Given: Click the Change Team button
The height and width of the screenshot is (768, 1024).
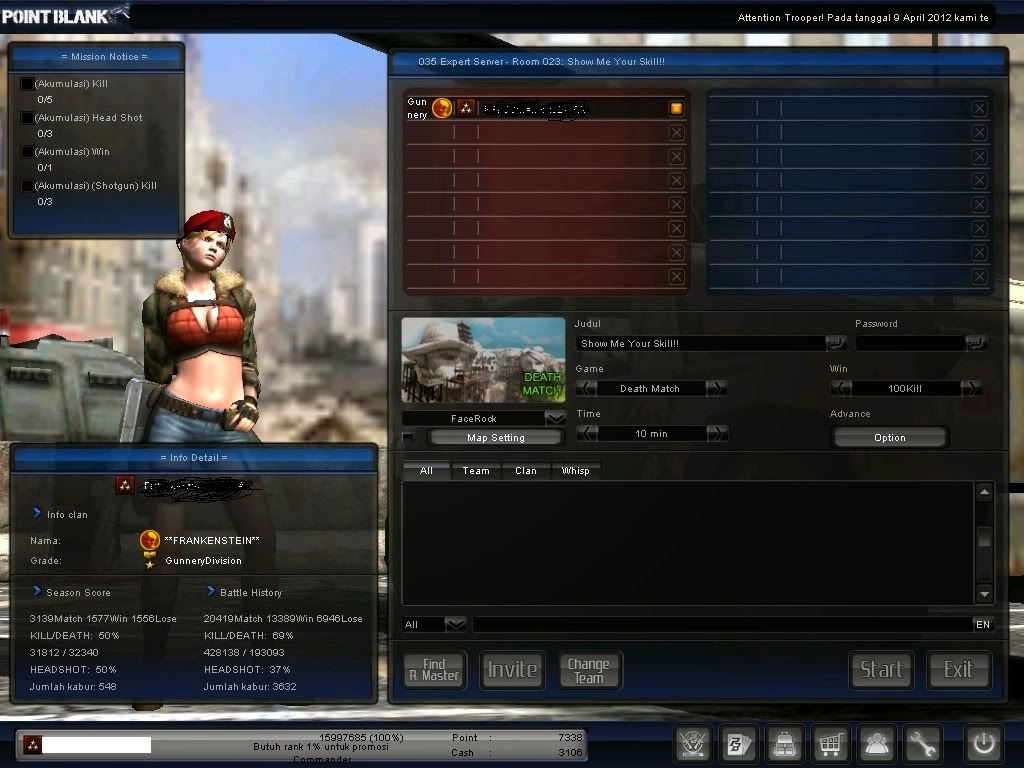Looking at the screenshot, I should pos(589,670).
